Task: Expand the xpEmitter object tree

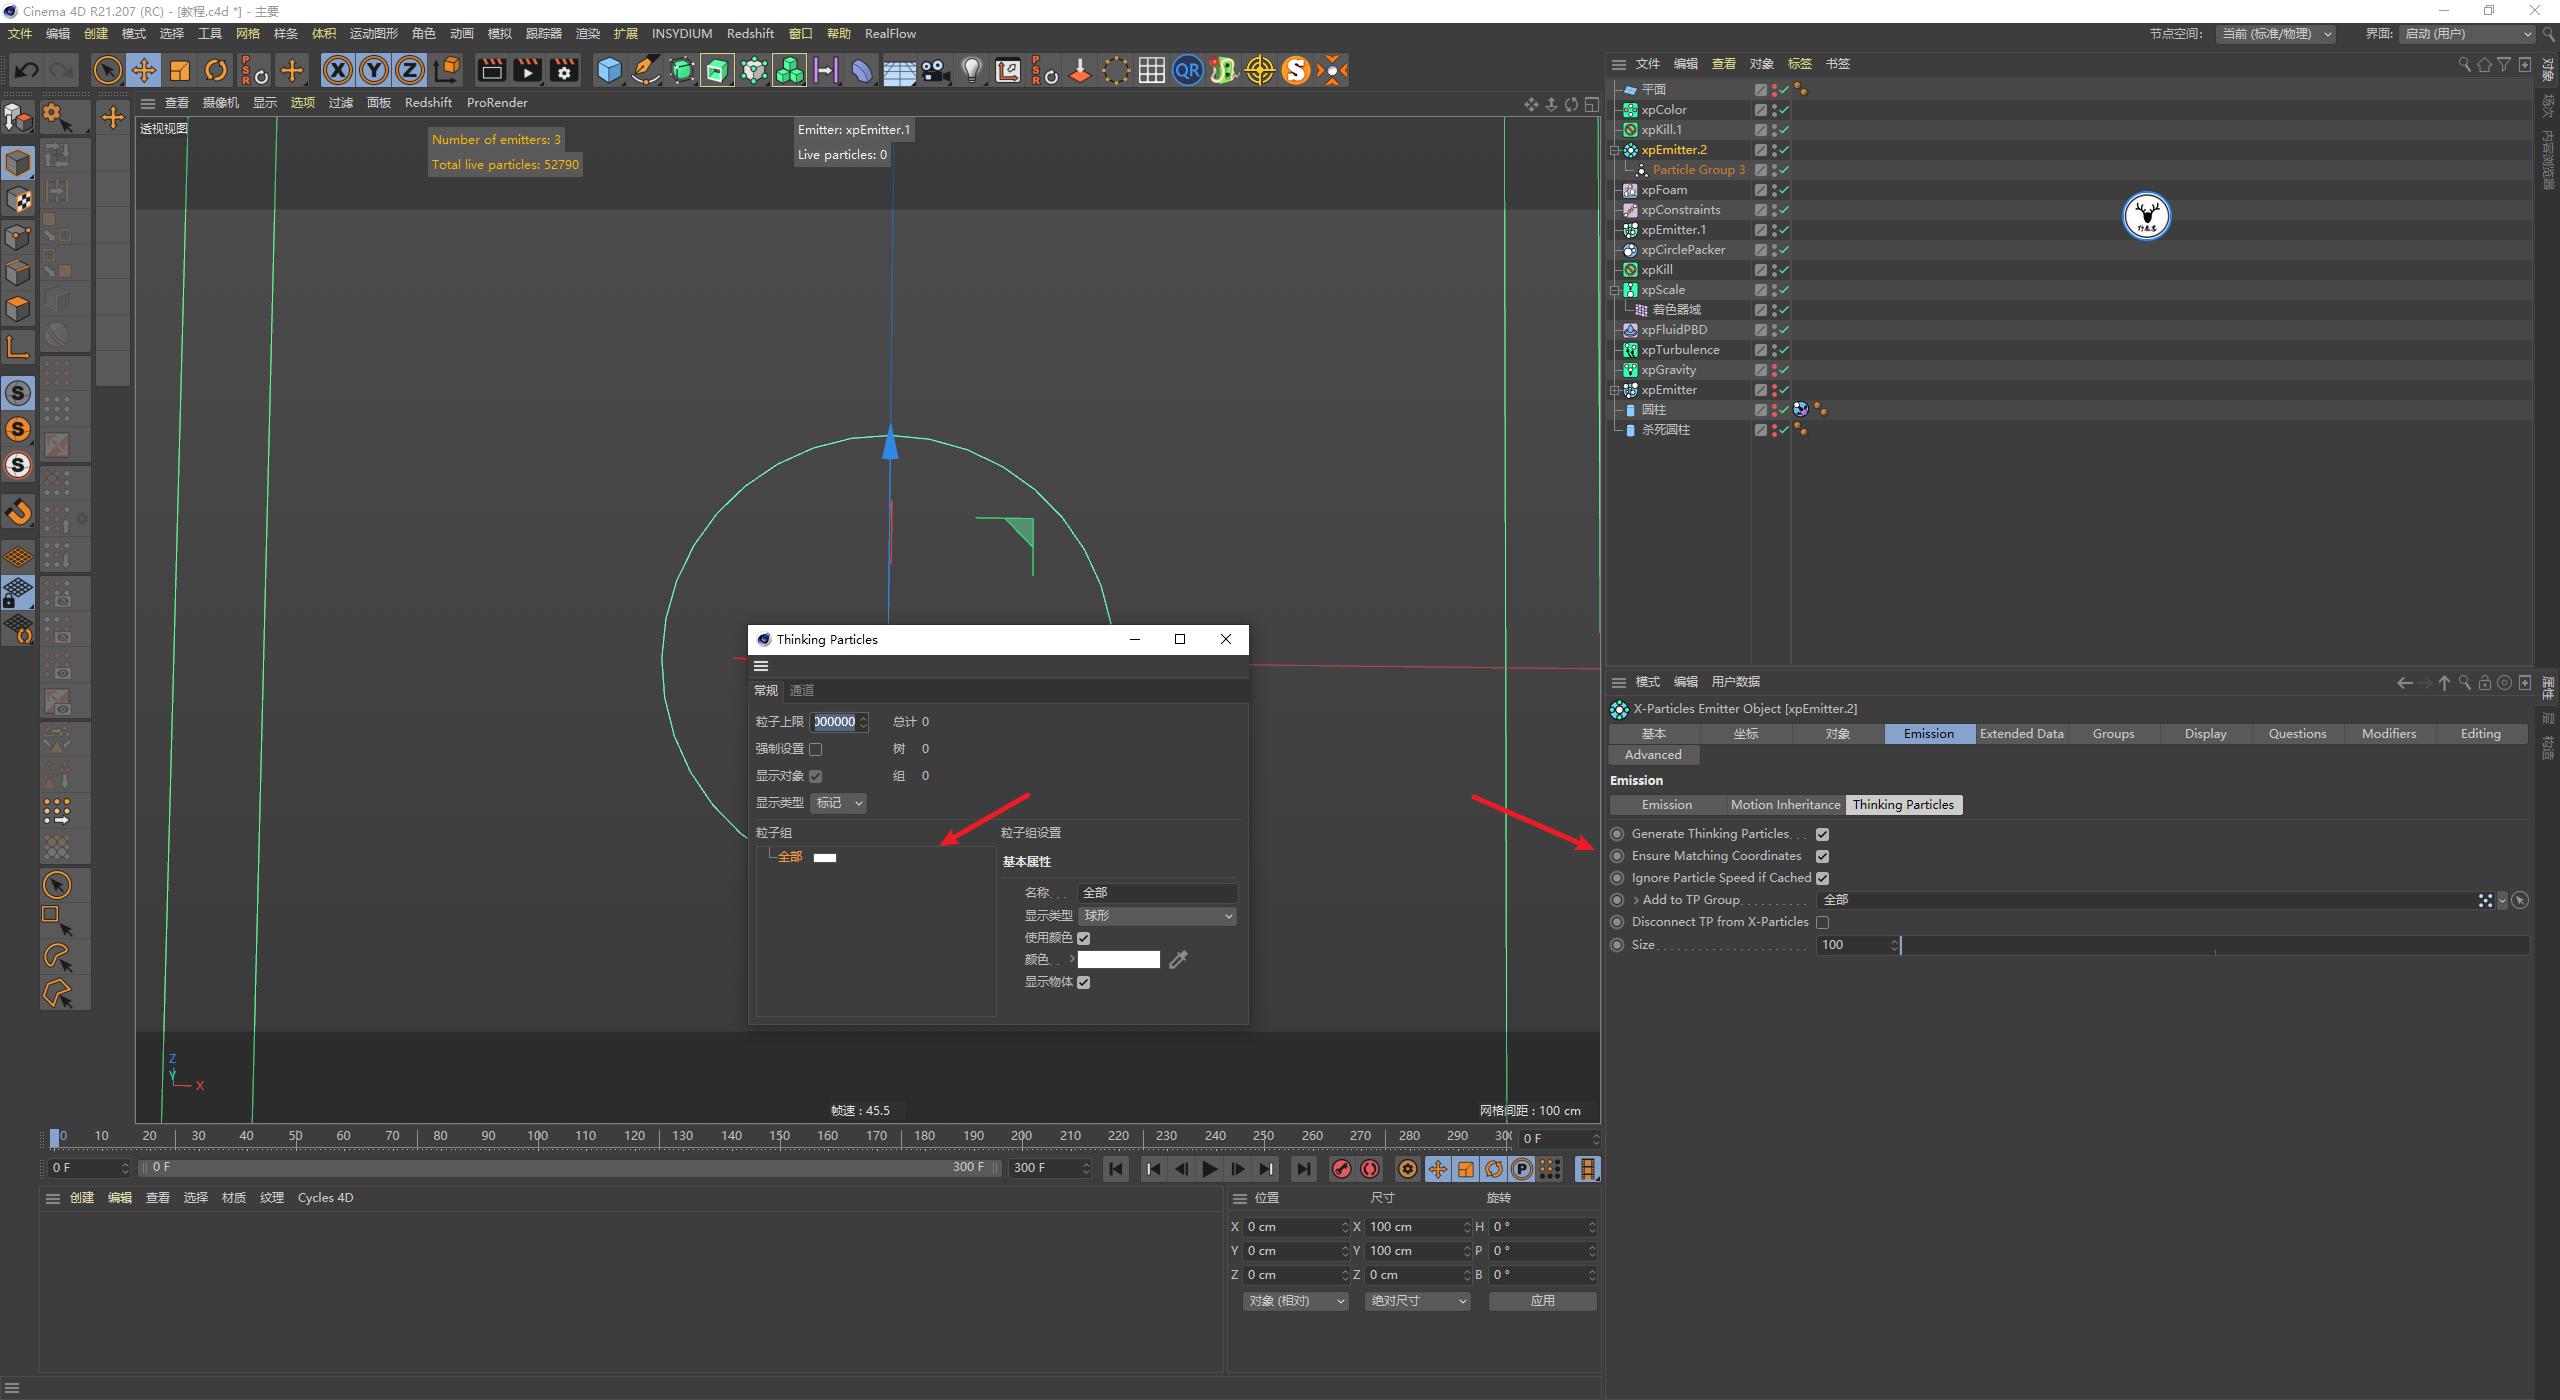Action: point(1613,389)
